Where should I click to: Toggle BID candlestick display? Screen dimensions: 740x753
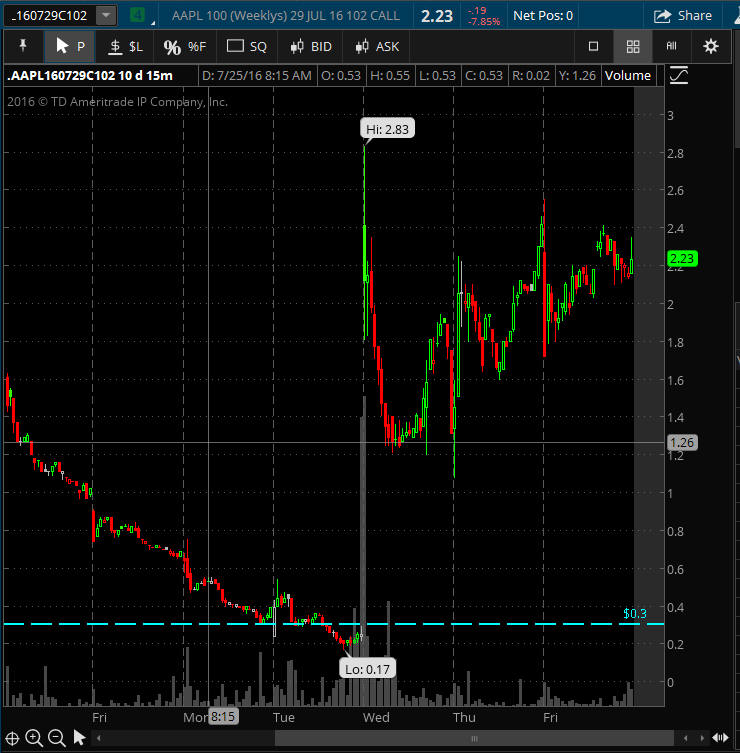310,47
